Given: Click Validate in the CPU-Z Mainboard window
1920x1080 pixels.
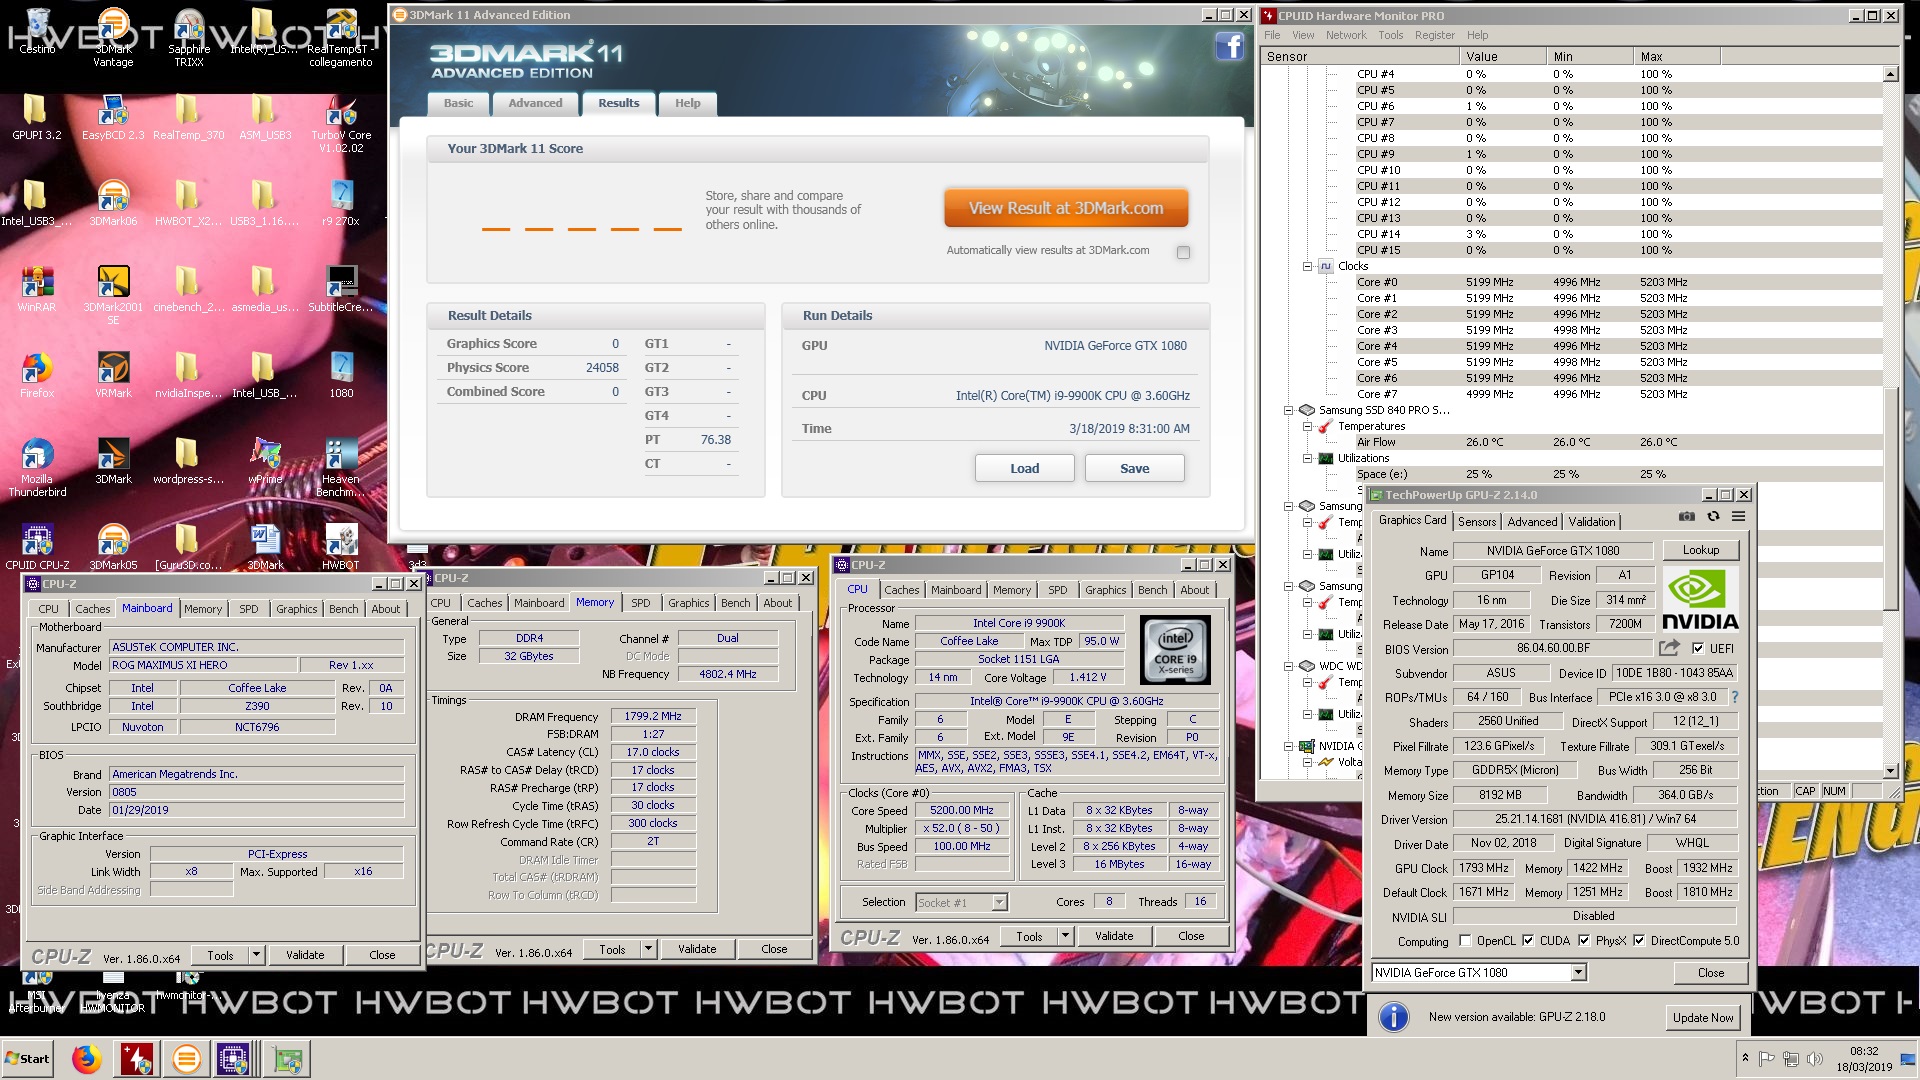Looking at the screenshot, I should click(x=305, y=955).
